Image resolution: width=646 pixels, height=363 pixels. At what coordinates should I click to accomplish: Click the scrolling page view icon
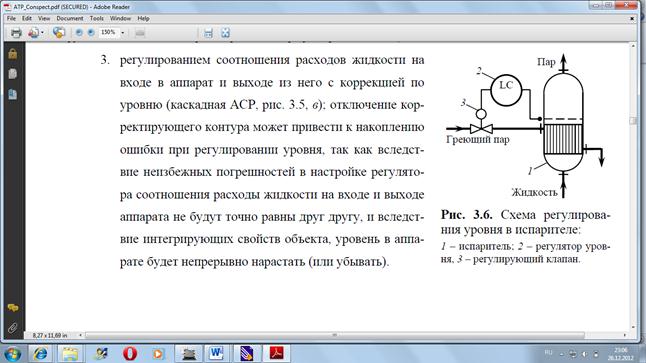pos(208,33)
